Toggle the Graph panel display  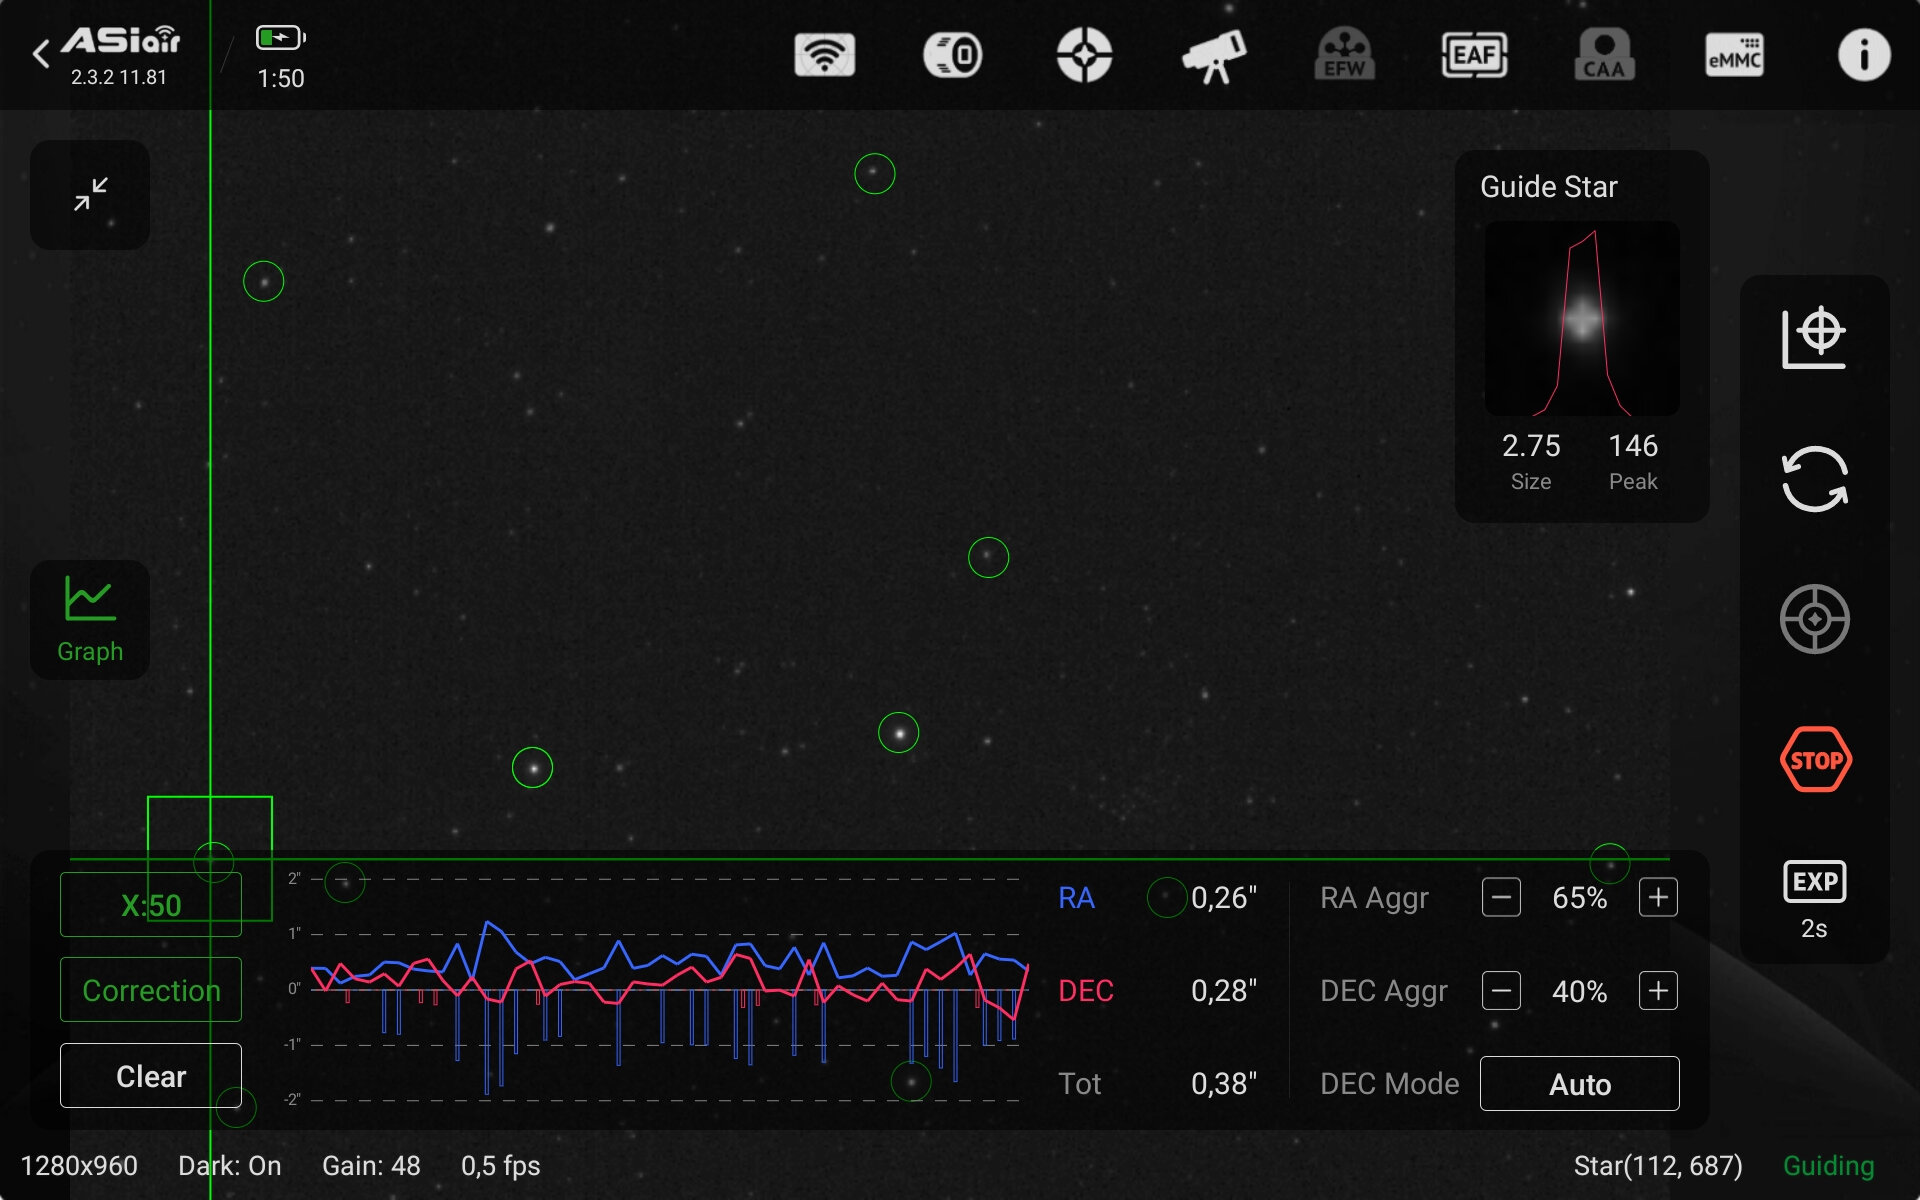(90, 620)
